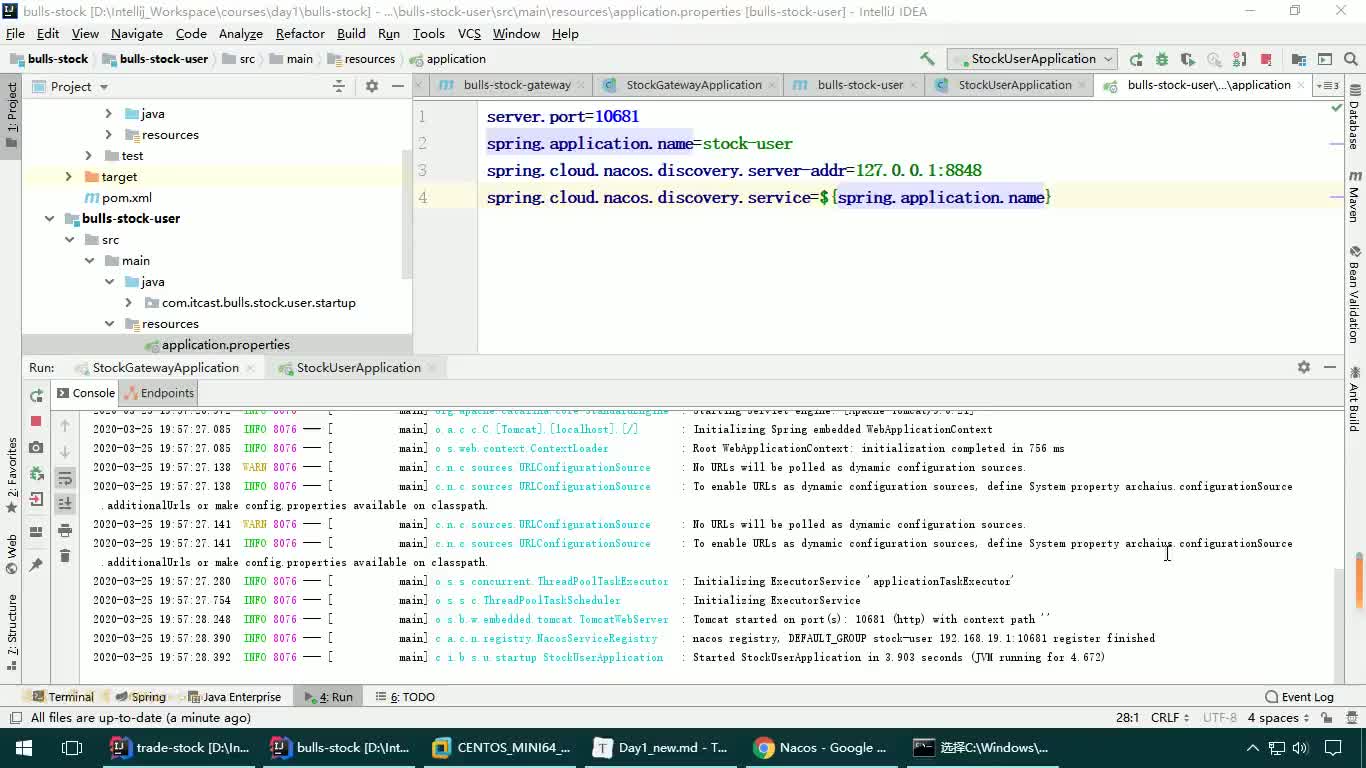This screenshot has height=768, width=1366.
Task: Toggle soft-wrap in console
Action: click(65, 477)
